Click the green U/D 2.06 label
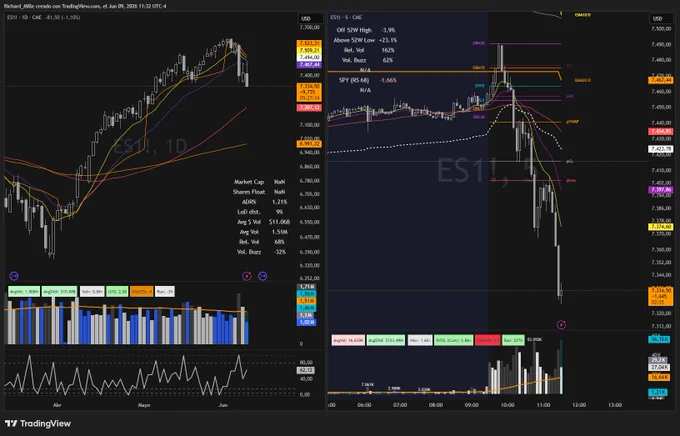 tap(117, 292)
